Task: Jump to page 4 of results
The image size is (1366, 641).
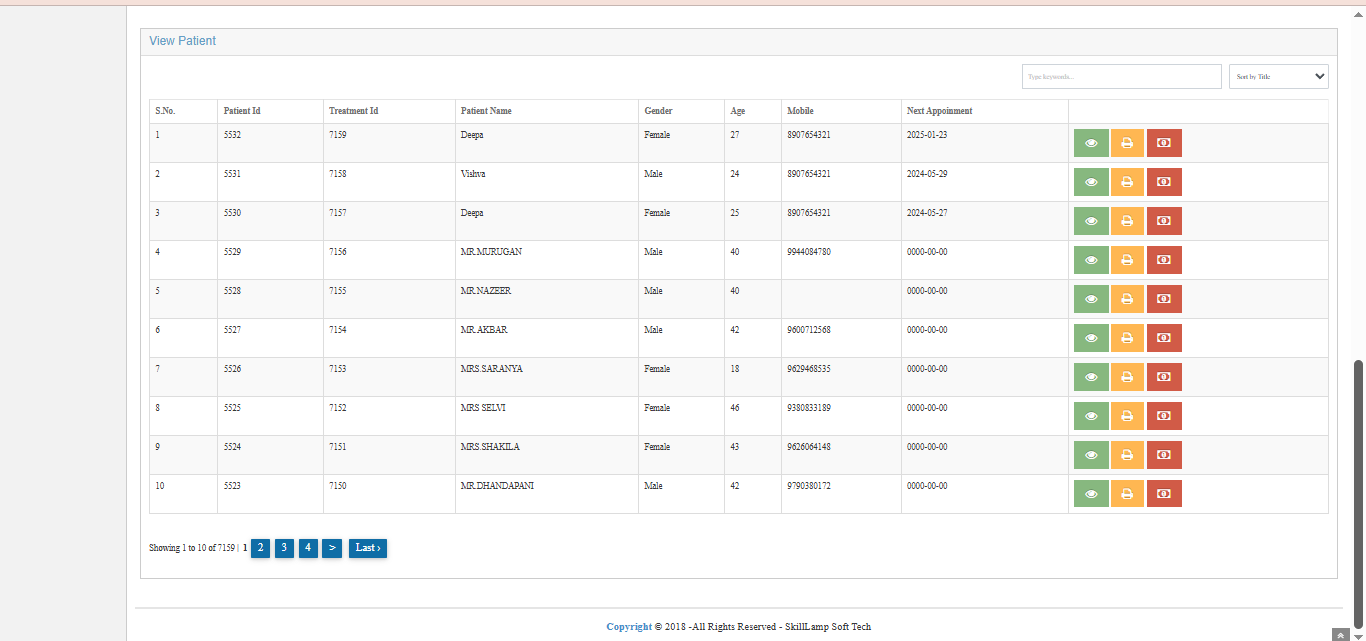Action: click(x=308, y=548)
